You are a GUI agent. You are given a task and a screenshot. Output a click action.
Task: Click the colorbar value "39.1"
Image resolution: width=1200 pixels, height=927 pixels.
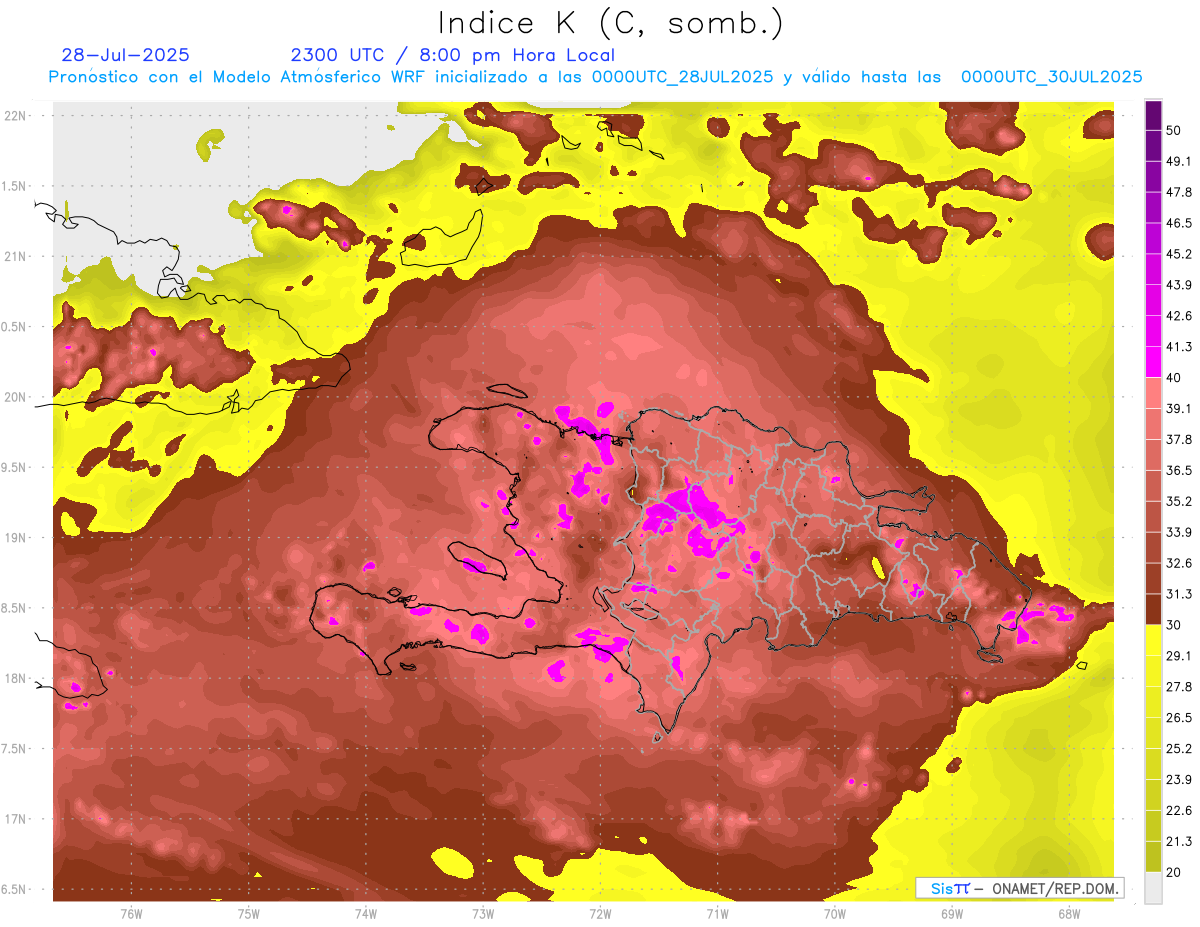pos(1178,408)
